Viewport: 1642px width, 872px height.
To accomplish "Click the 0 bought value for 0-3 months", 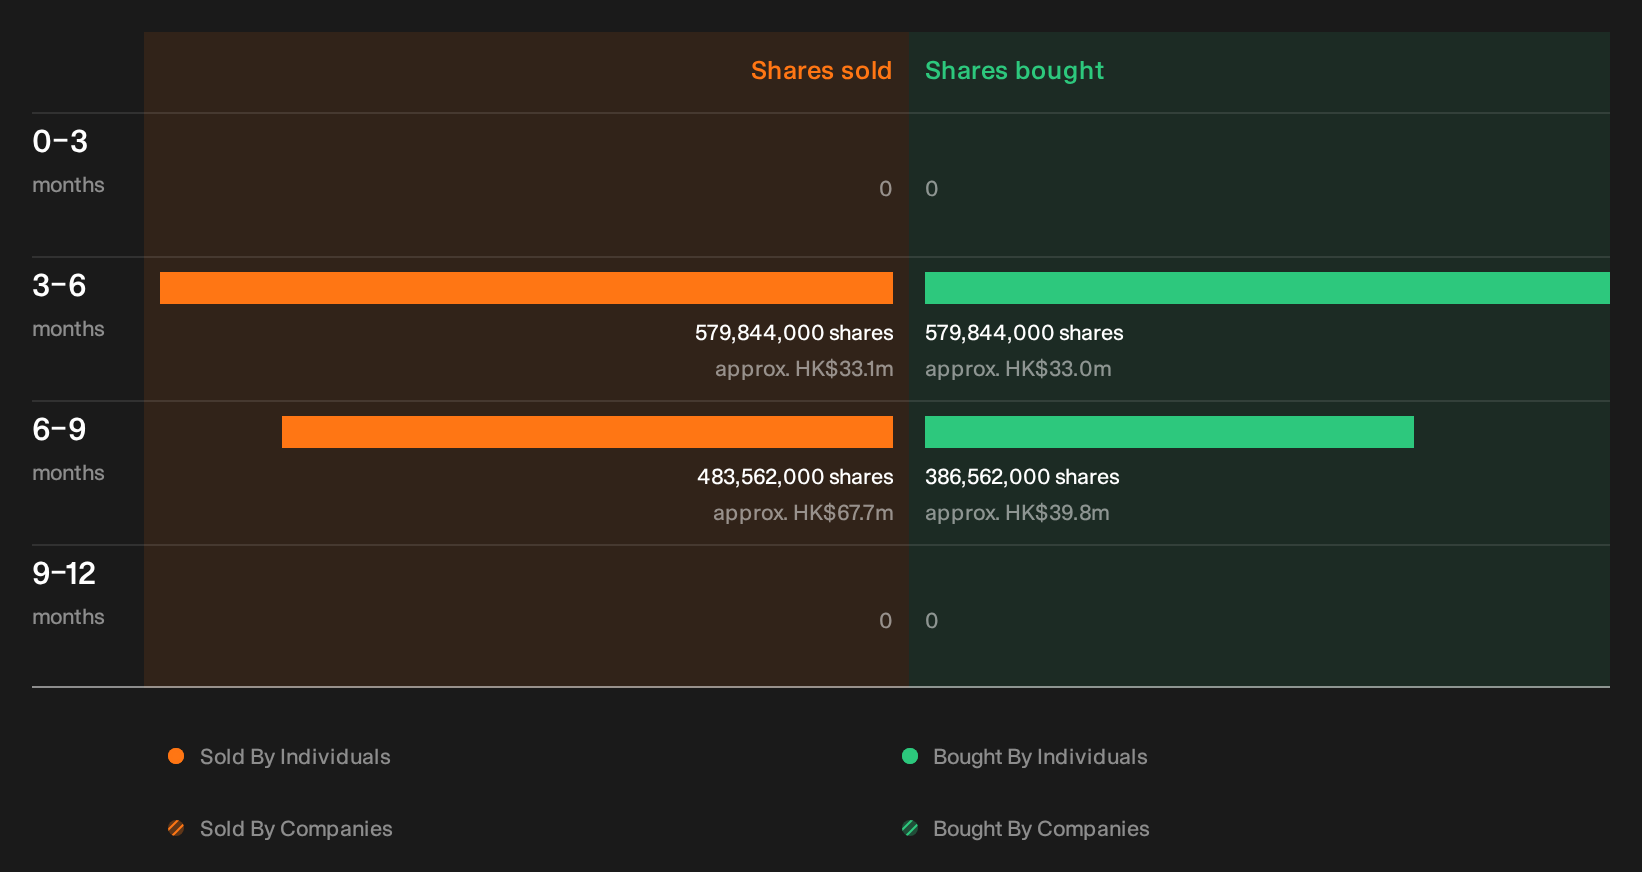I will 931,189.
